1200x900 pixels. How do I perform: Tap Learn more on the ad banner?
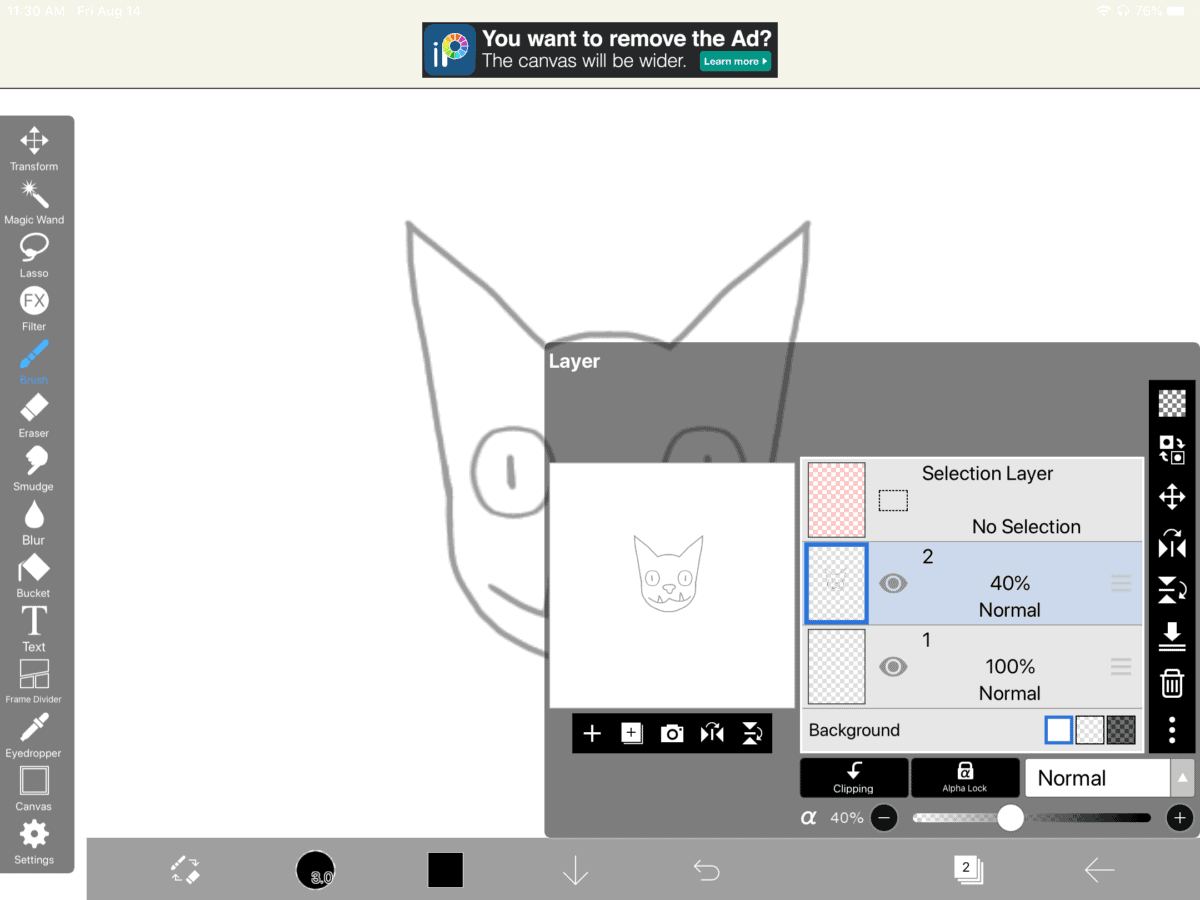tap(735, 61)
